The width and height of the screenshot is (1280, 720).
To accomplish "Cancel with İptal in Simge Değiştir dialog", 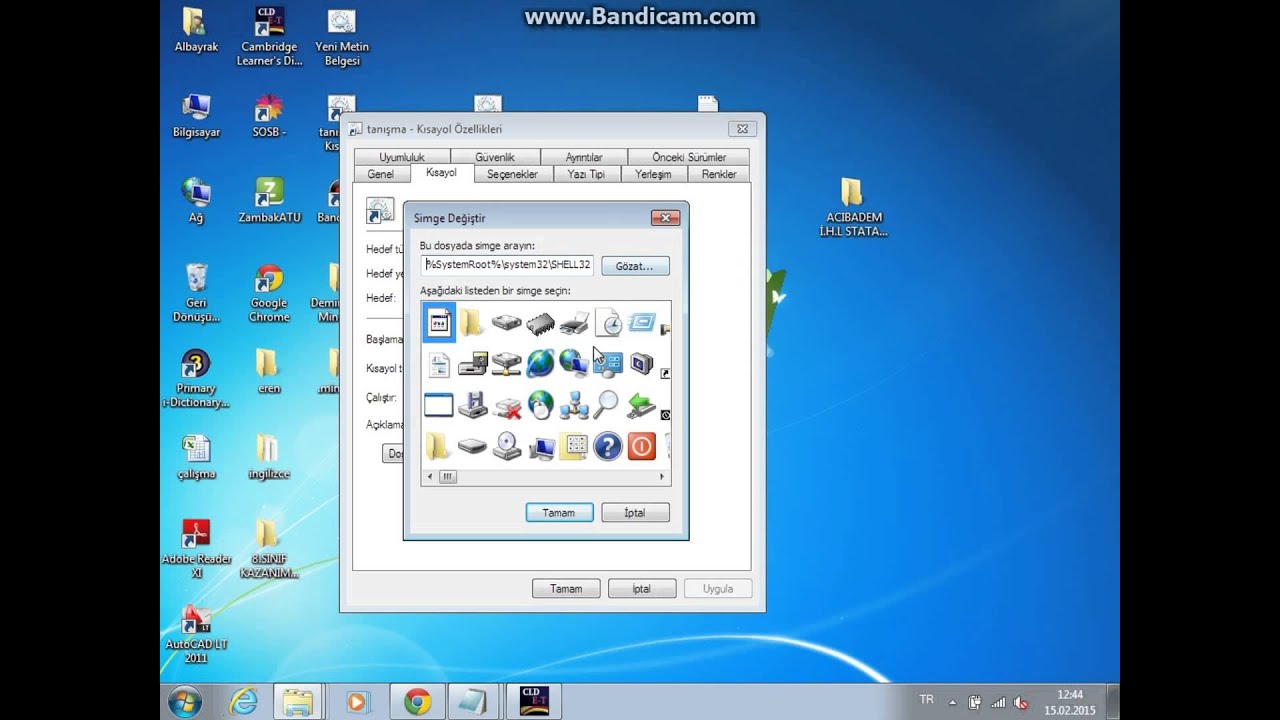I will tap(635, 513).
